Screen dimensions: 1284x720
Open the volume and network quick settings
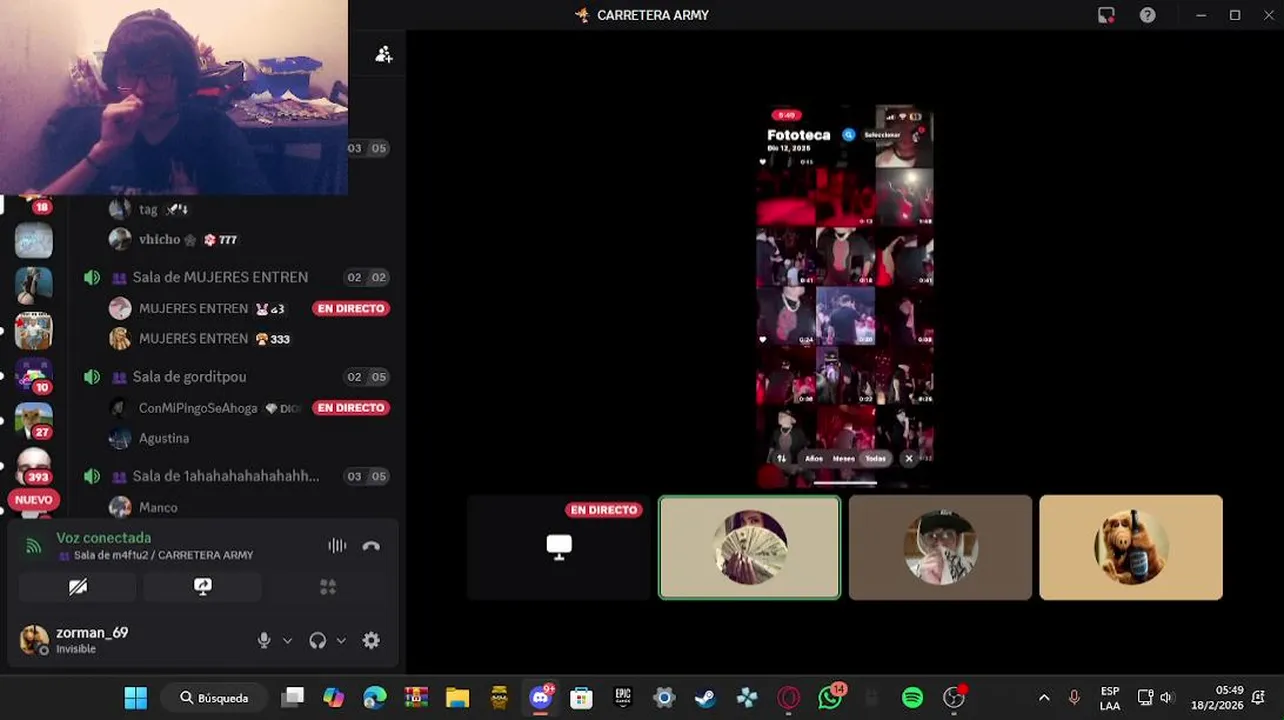(x=1156, y=698)
